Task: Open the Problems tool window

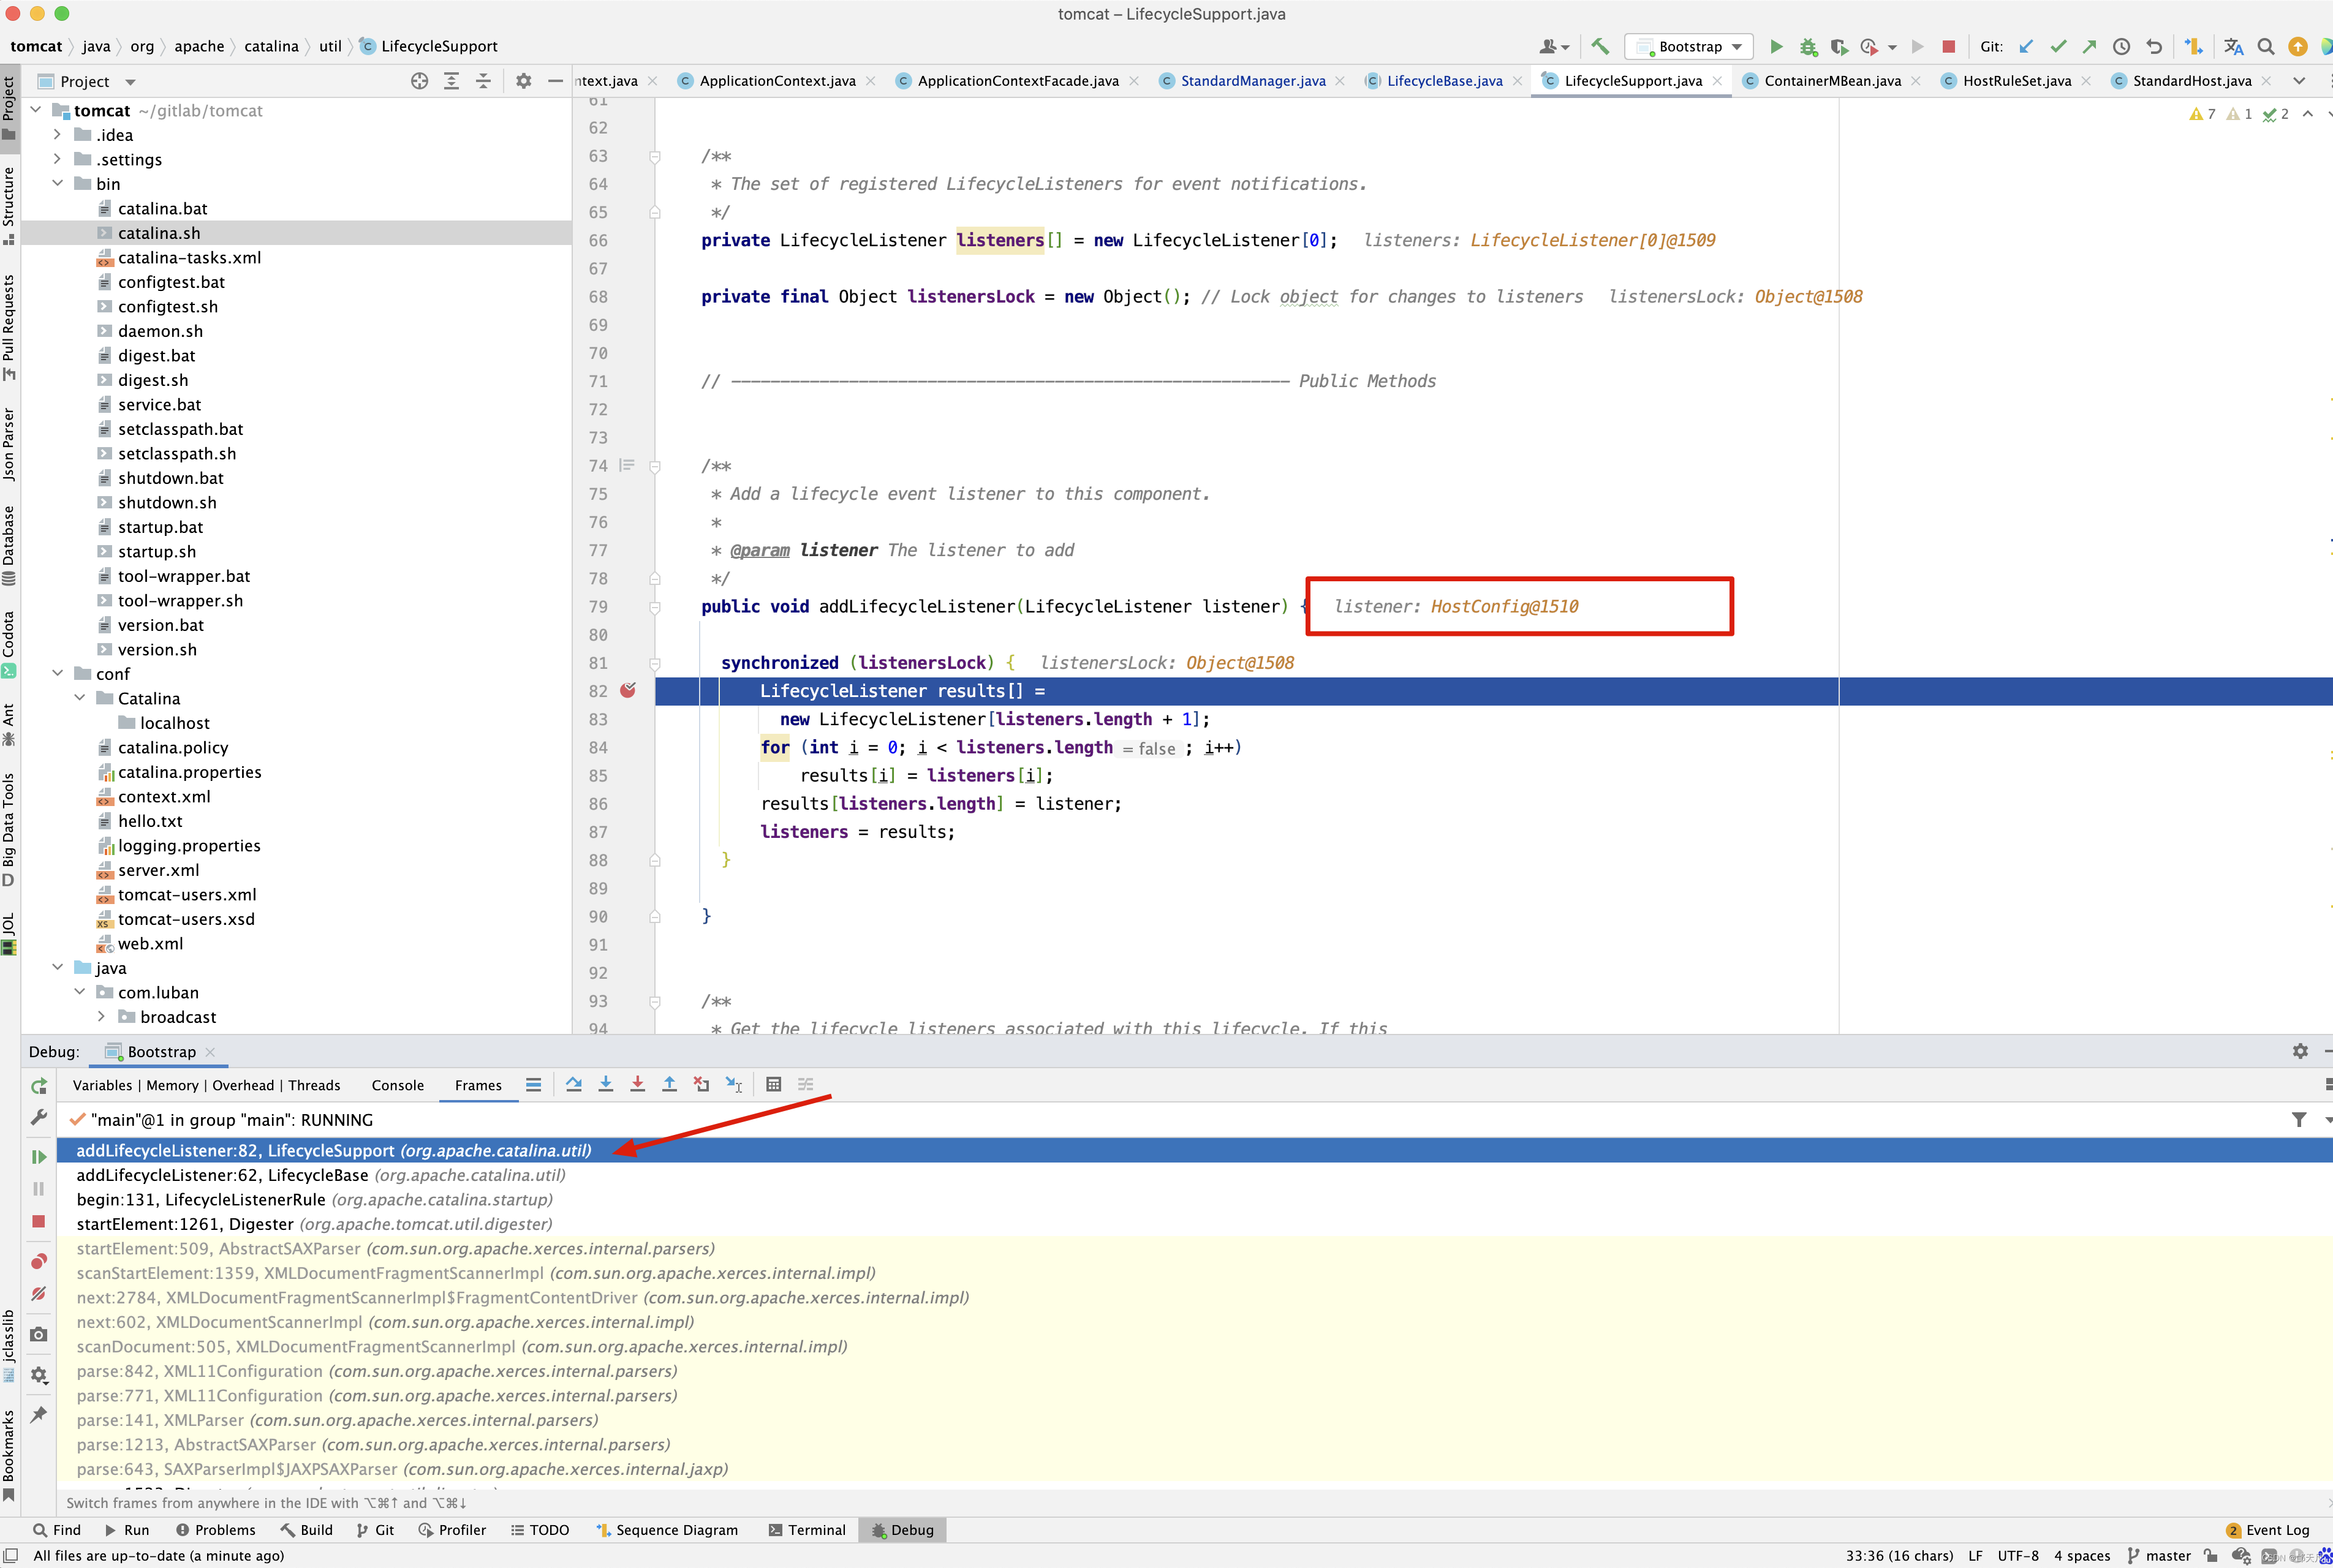Action: point(215,1530)
